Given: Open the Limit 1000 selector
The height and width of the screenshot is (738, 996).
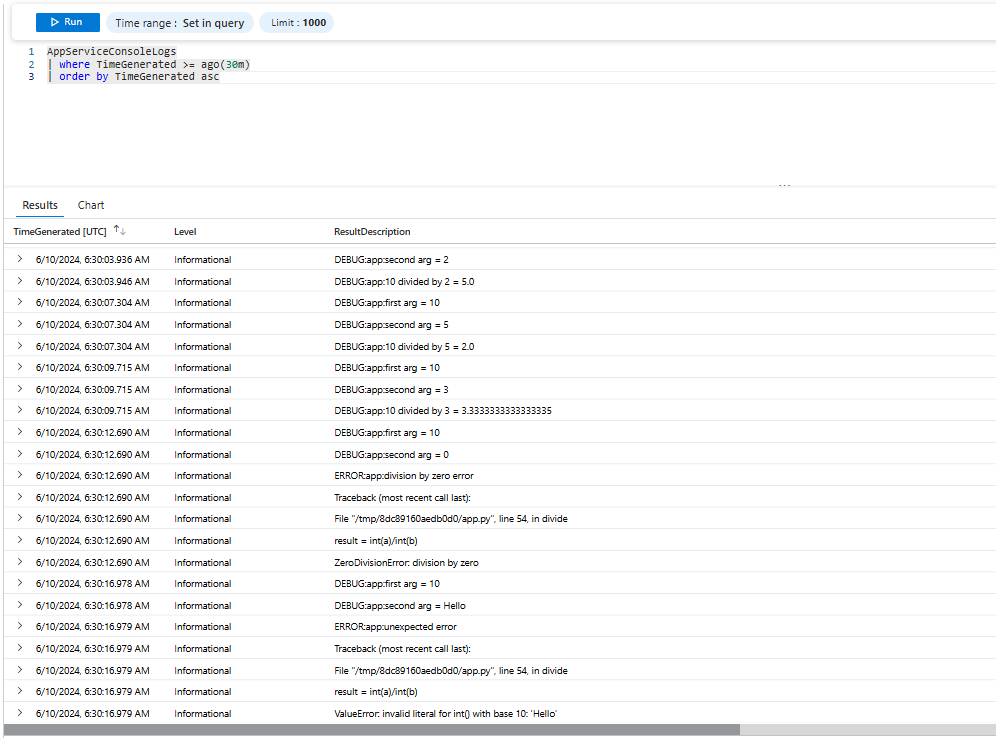Looking at the screenshot, I should tap(295, 21).
